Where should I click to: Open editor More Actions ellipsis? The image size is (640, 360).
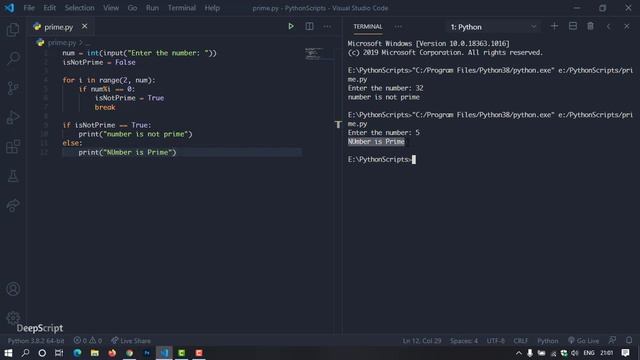(327, 27)
